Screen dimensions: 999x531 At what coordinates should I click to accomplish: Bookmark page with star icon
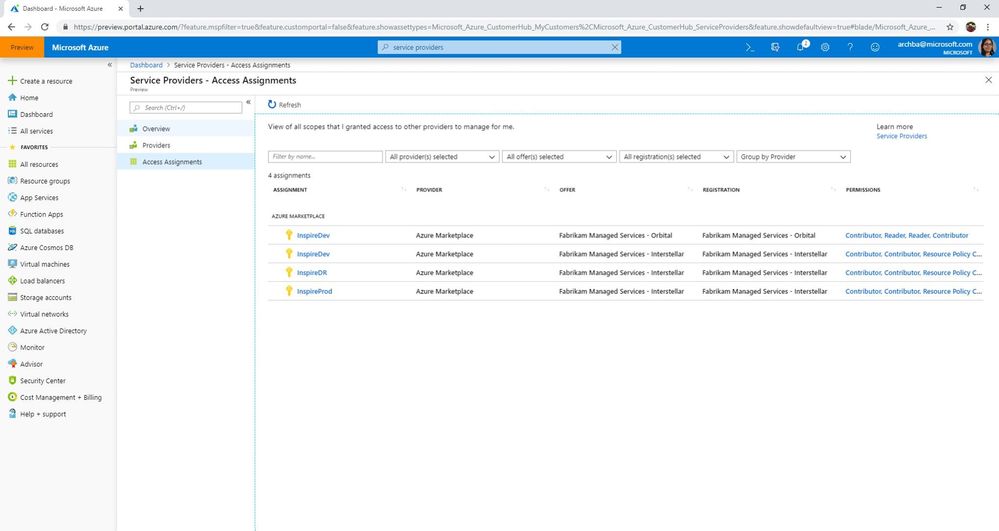coord(950,27)
